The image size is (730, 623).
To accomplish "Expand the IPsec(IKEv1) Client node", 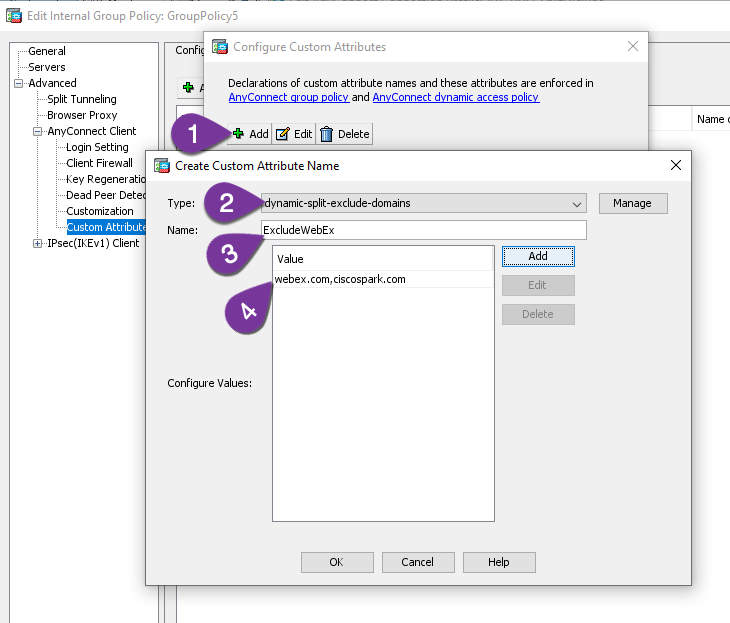I will (38, 244).
